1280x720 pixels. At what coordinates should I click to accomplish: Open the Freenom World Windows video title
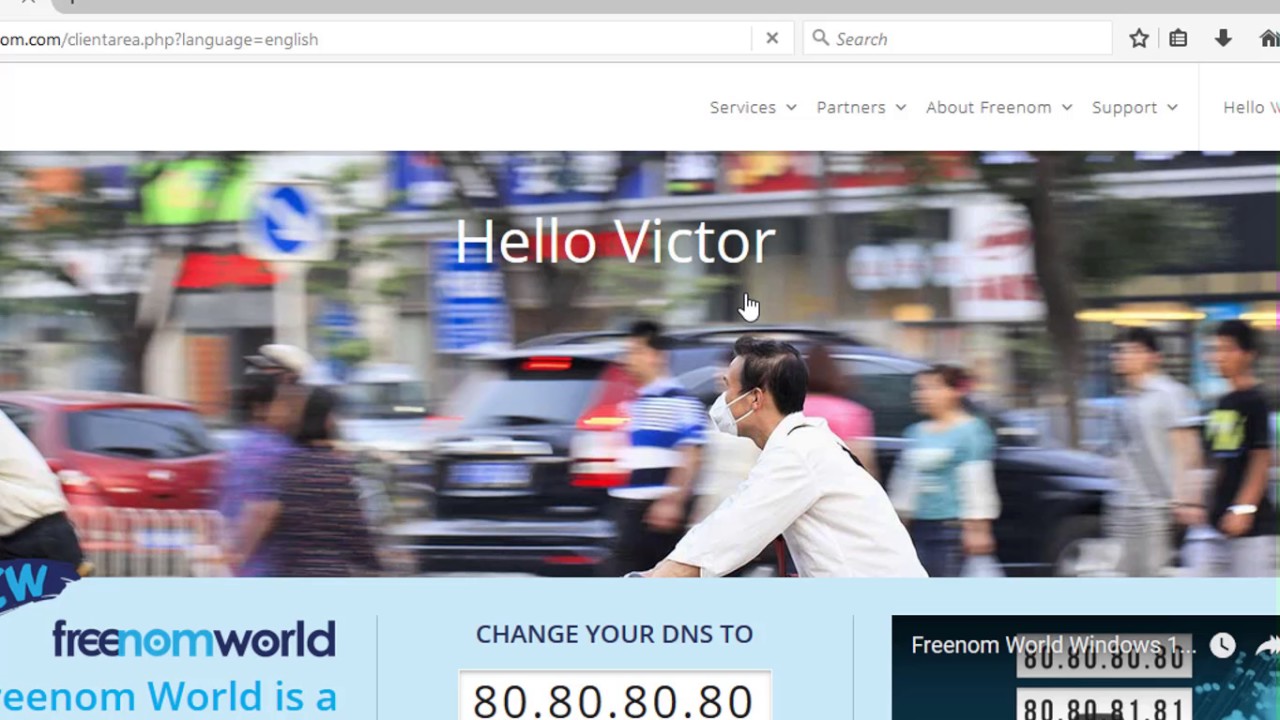pyautogui.click(x=1052, y=645)
